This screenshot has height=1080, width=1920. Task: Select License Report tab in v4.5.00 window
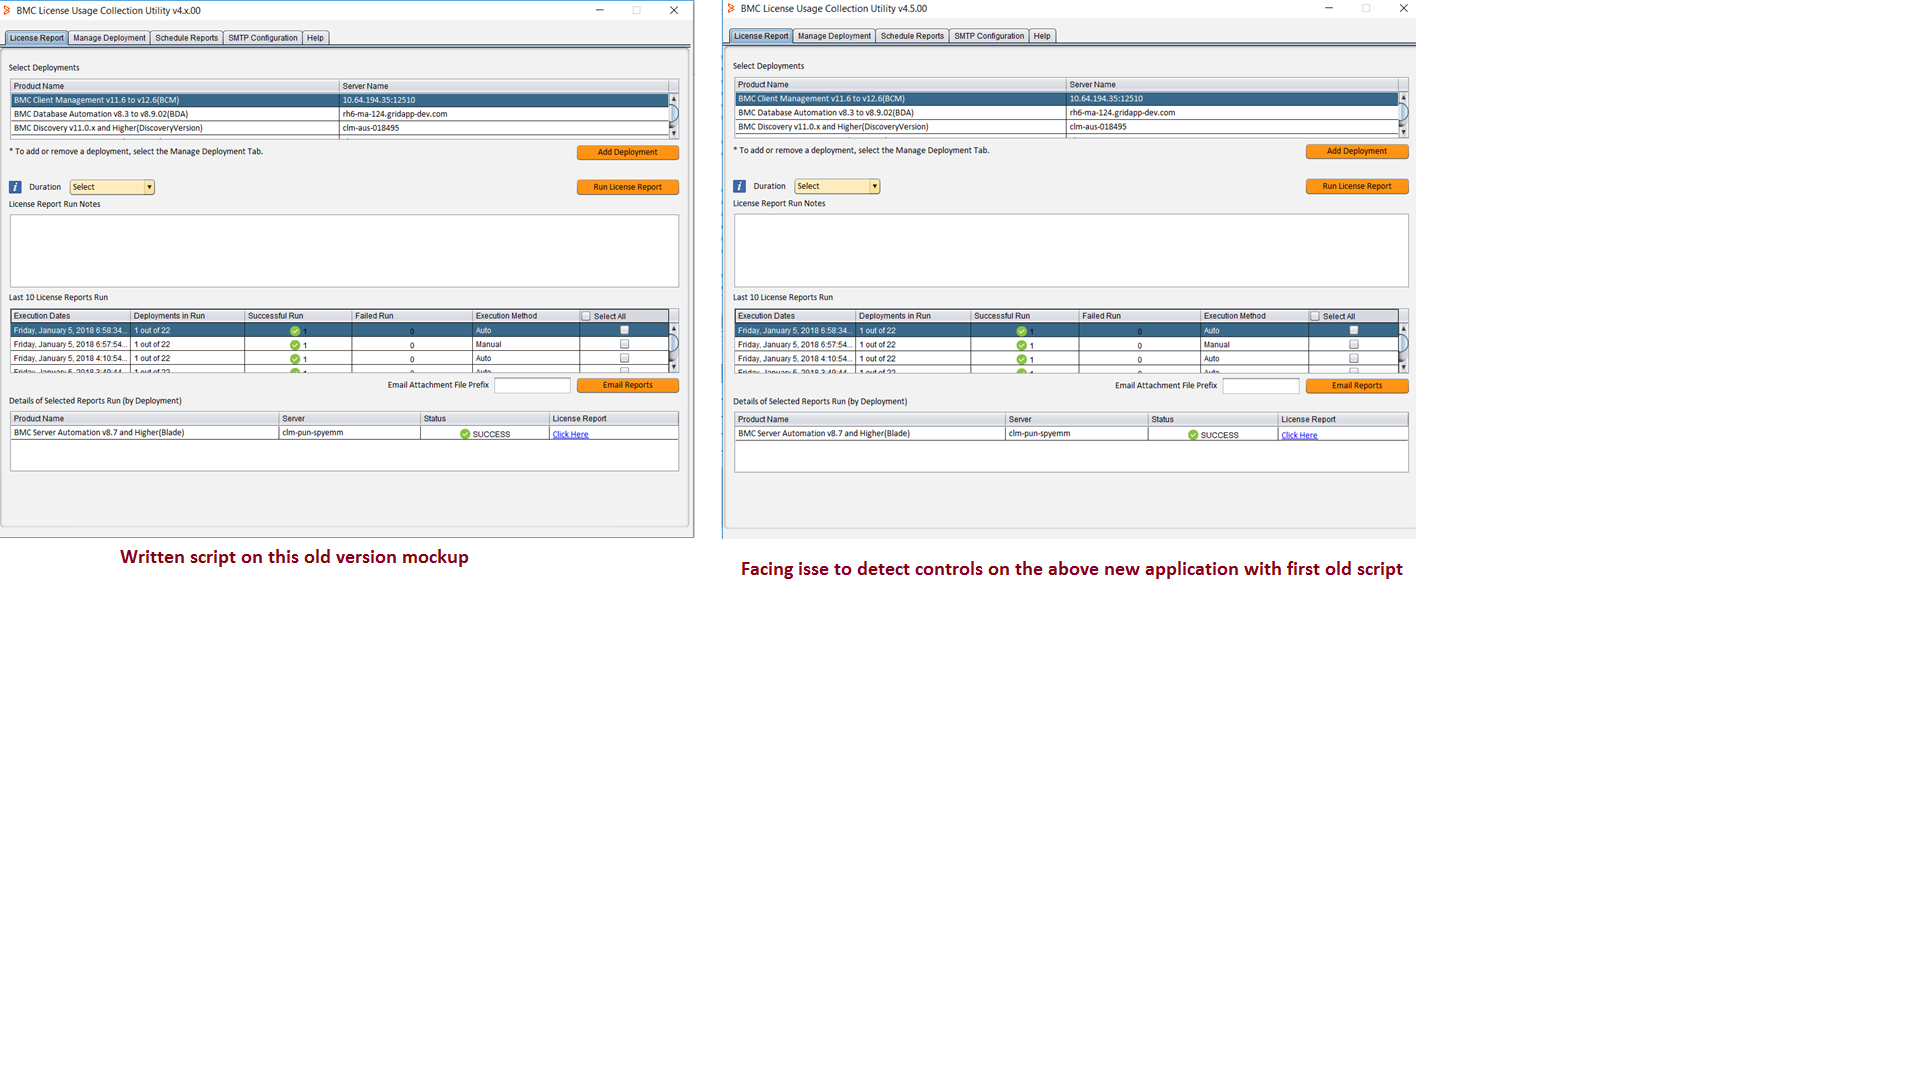coord(761,36)
